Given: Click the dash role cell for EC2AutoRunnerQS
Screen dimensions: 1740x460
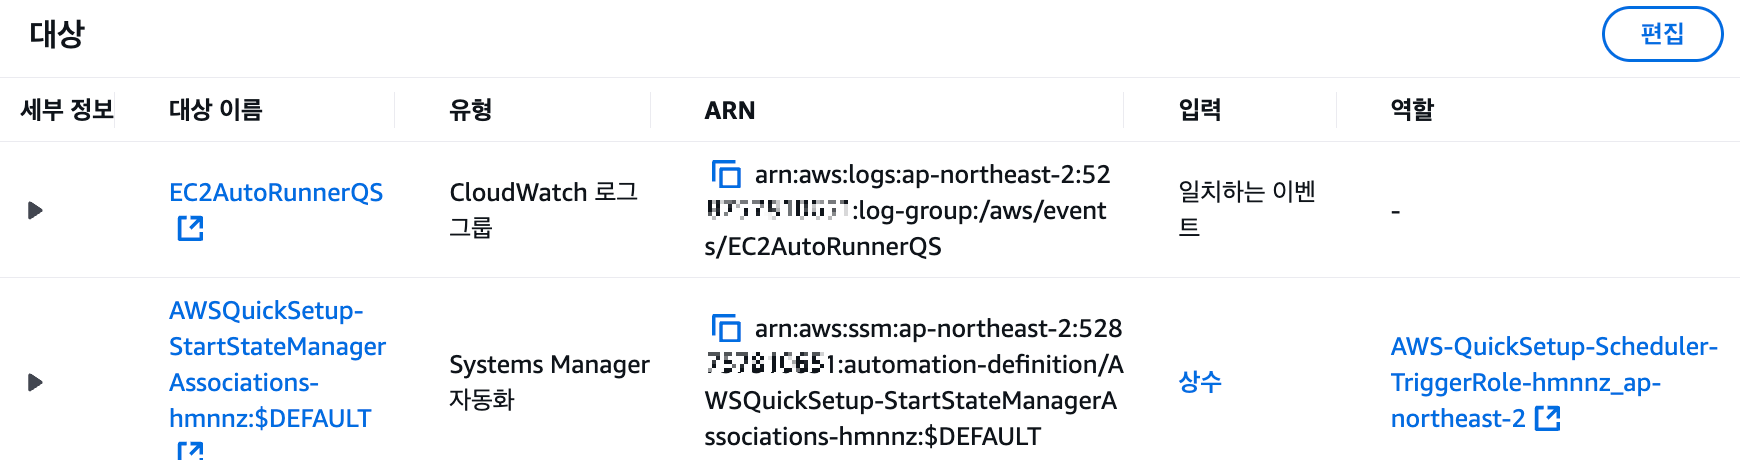Looking at the screenshot, I should (1396, 211).
